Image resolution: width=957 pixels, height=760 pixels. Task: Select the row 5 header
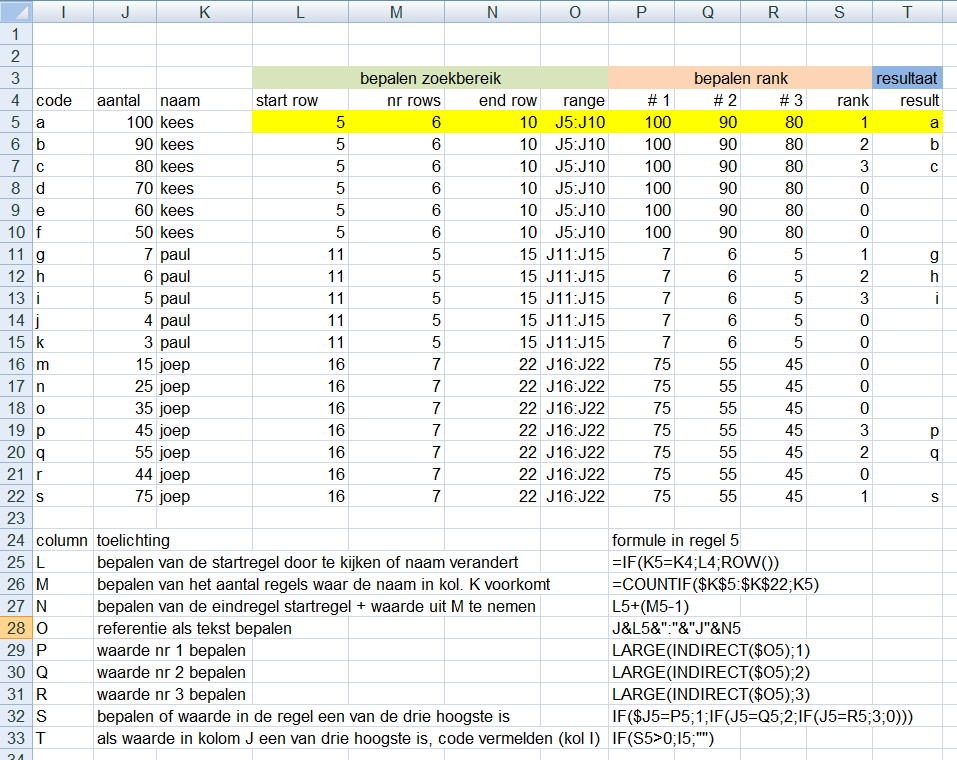pyautogui.click(x=16, y=122)
